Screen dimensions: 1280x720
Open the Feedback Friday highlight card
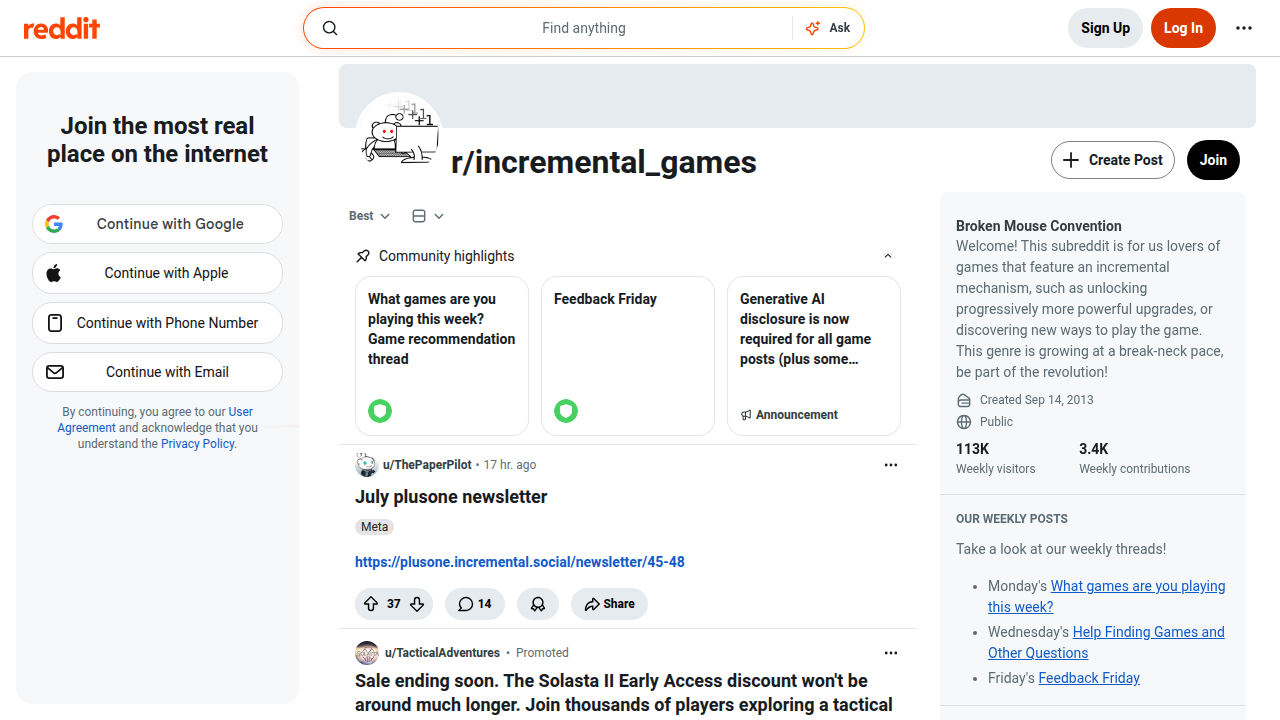pyautogui.click(x=628, y=356)
